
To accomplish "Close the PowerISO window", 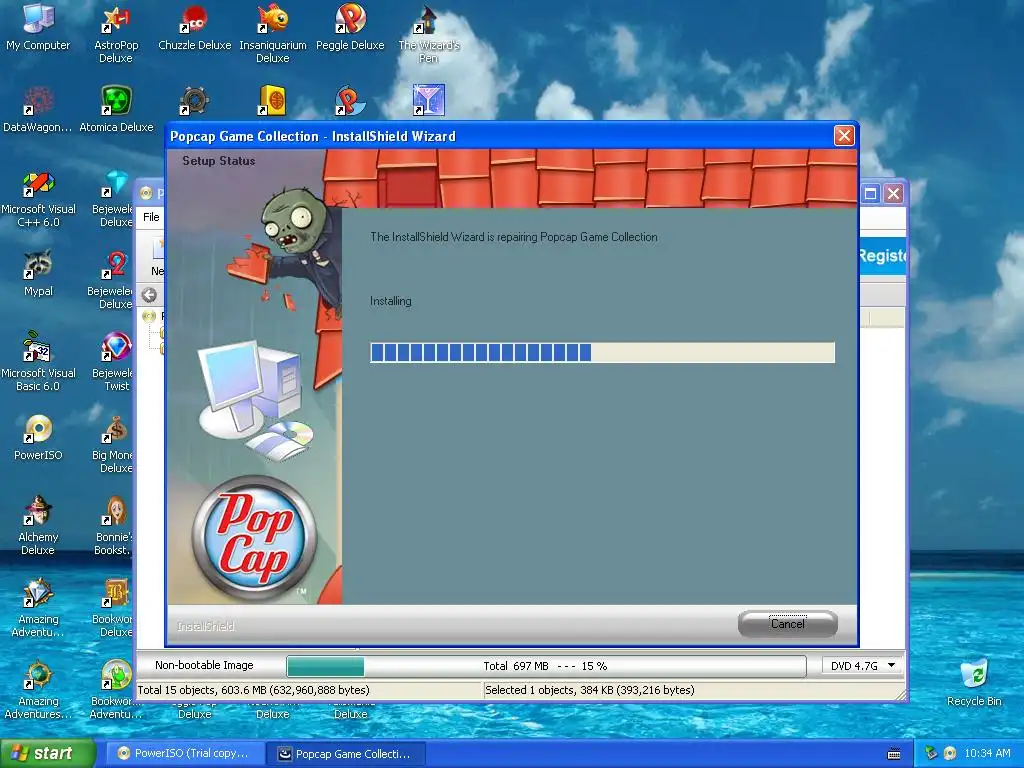I will pos(893,193).
